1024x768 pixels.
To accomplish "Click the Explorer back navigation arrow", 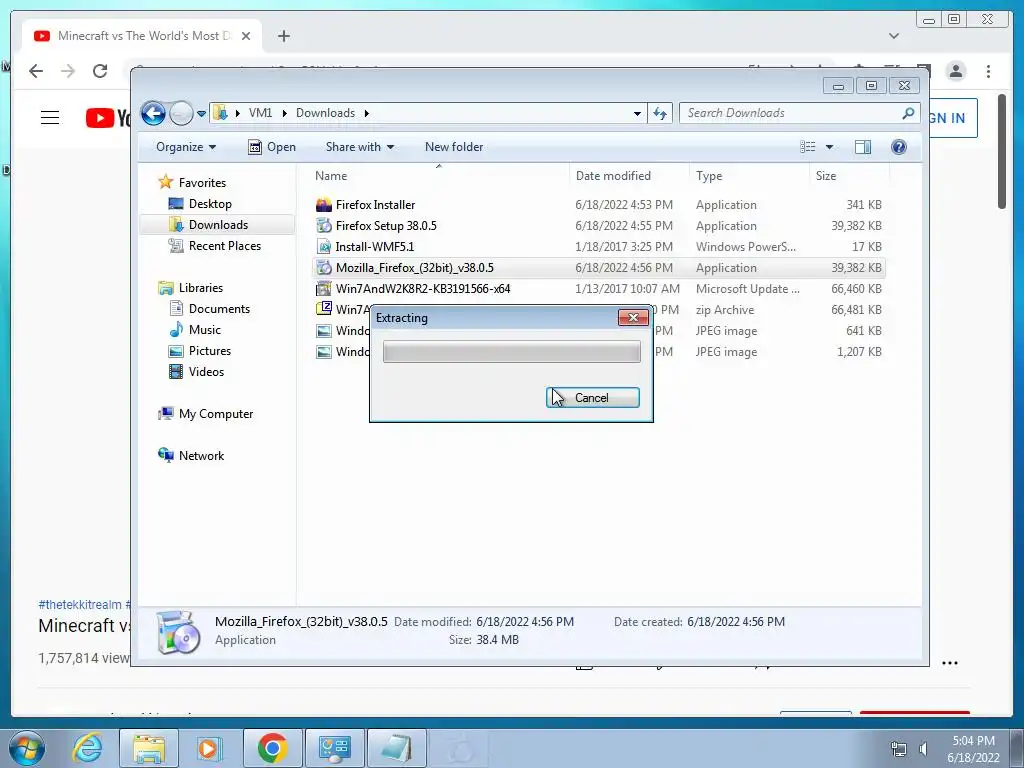I will click(153, 114).
